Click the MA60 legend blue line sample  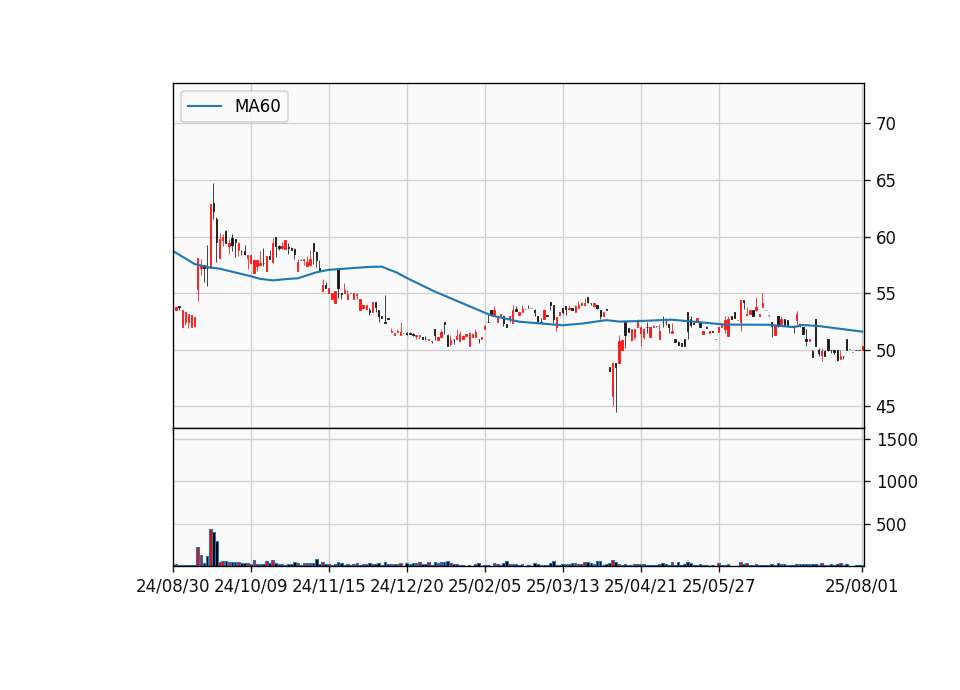tap(204, 106)
